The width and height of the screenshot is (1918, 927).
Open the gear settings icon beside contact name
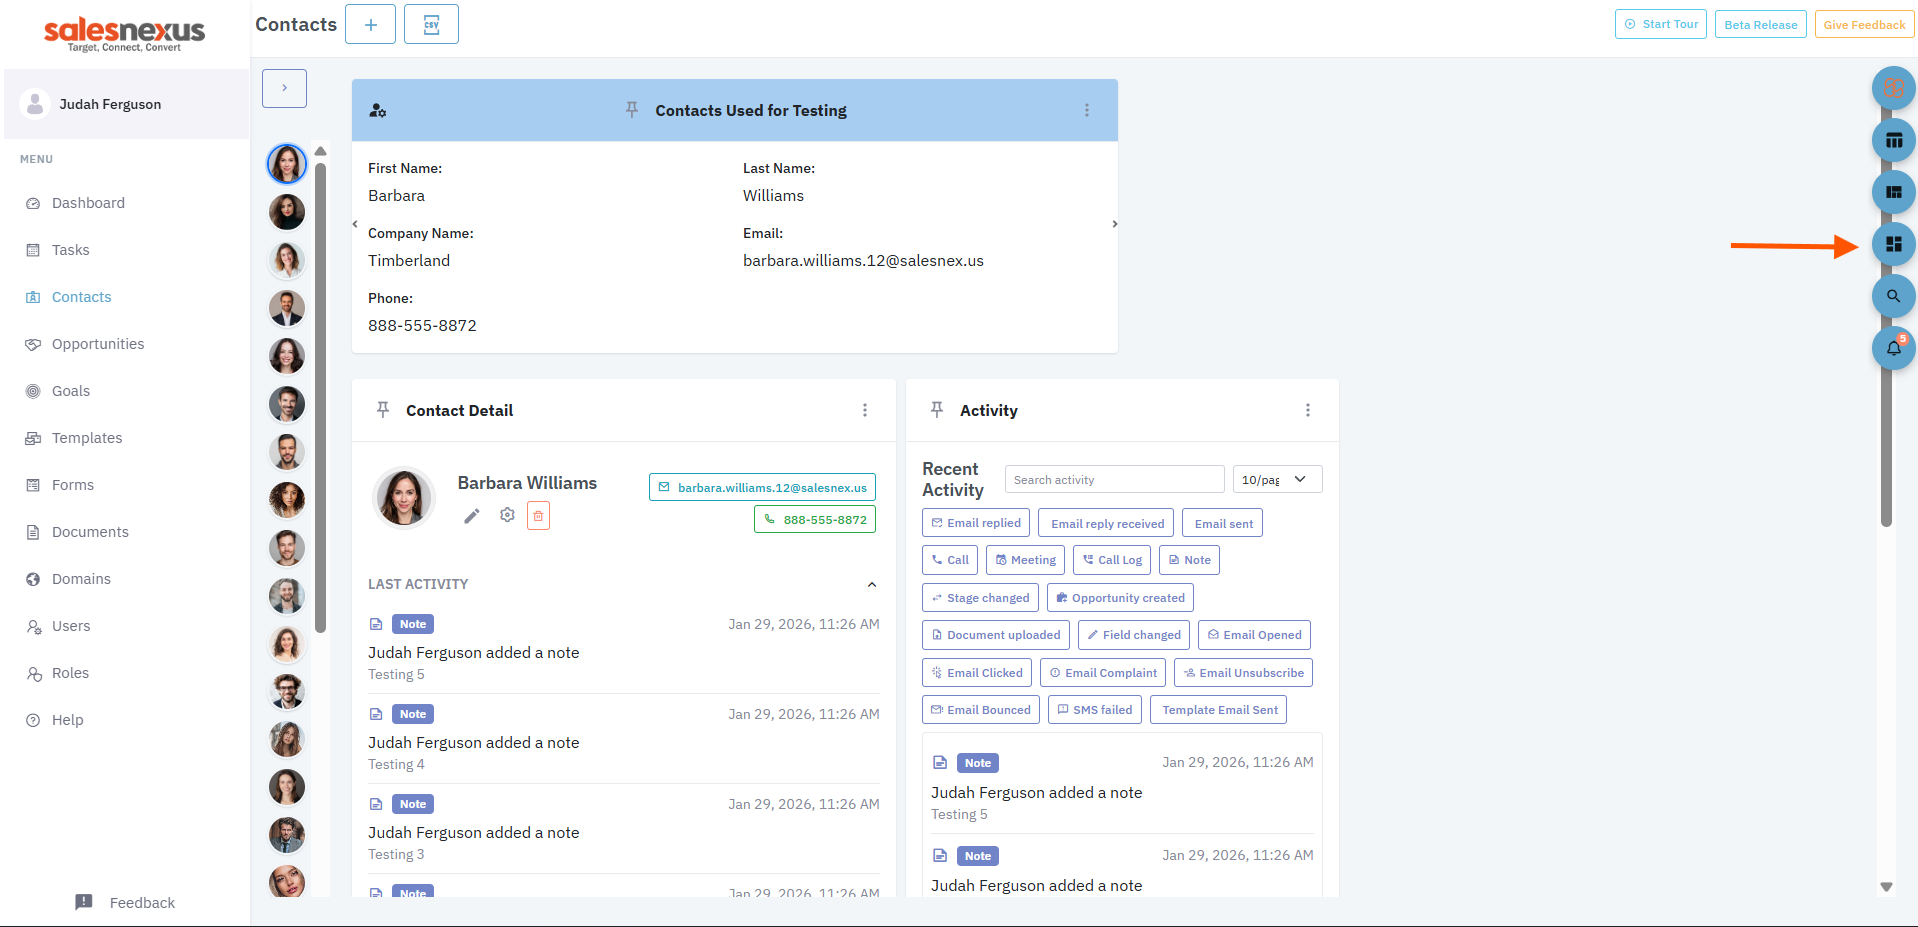(507, 515)
